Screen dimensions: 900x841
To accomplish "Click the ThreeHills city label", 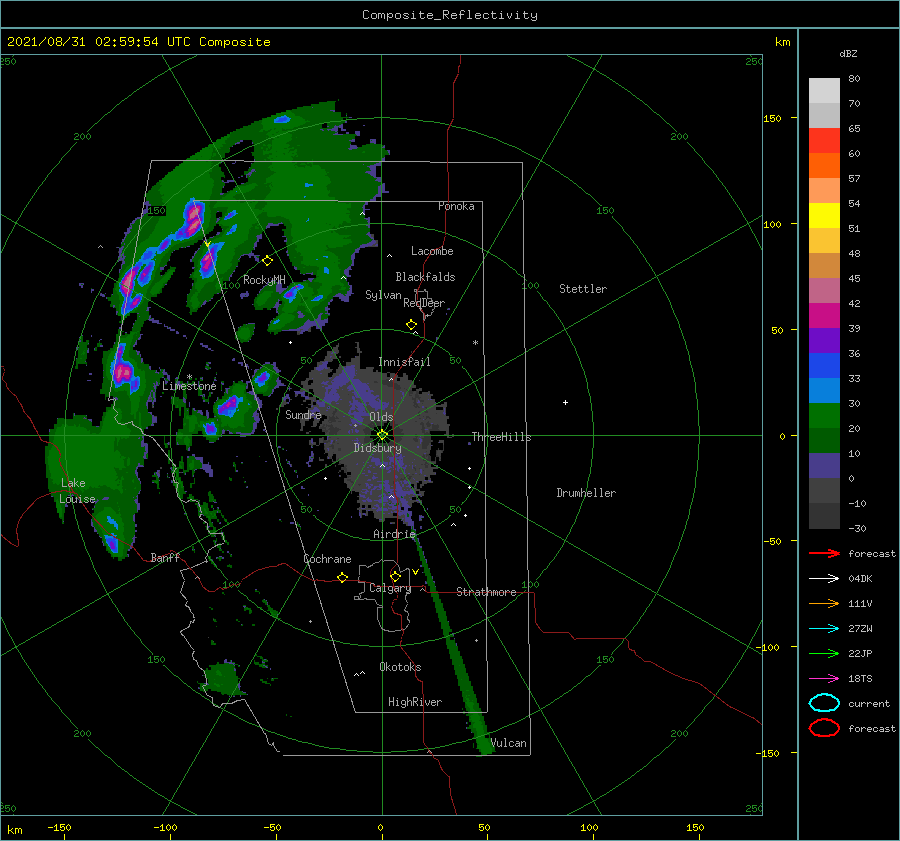I will (502, 437).
